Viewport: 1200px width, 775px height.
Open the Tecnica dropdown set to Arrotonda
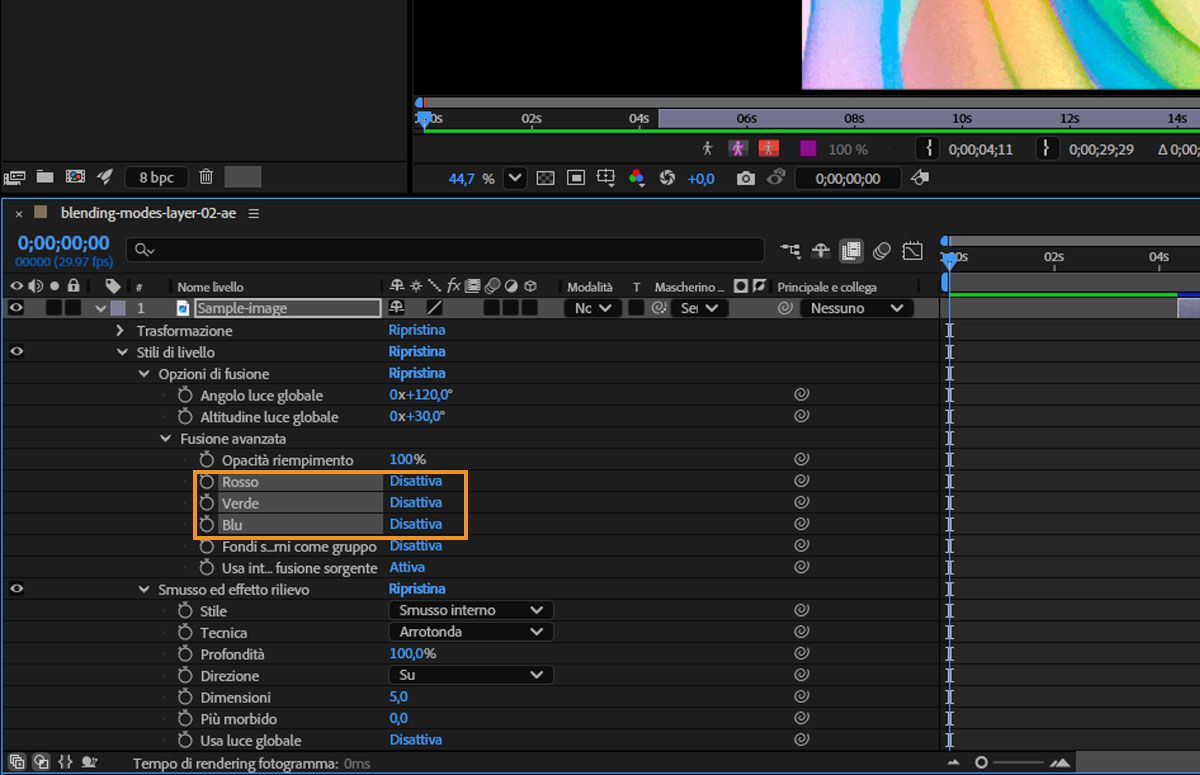pyautogui.click(x=470, y=632)
